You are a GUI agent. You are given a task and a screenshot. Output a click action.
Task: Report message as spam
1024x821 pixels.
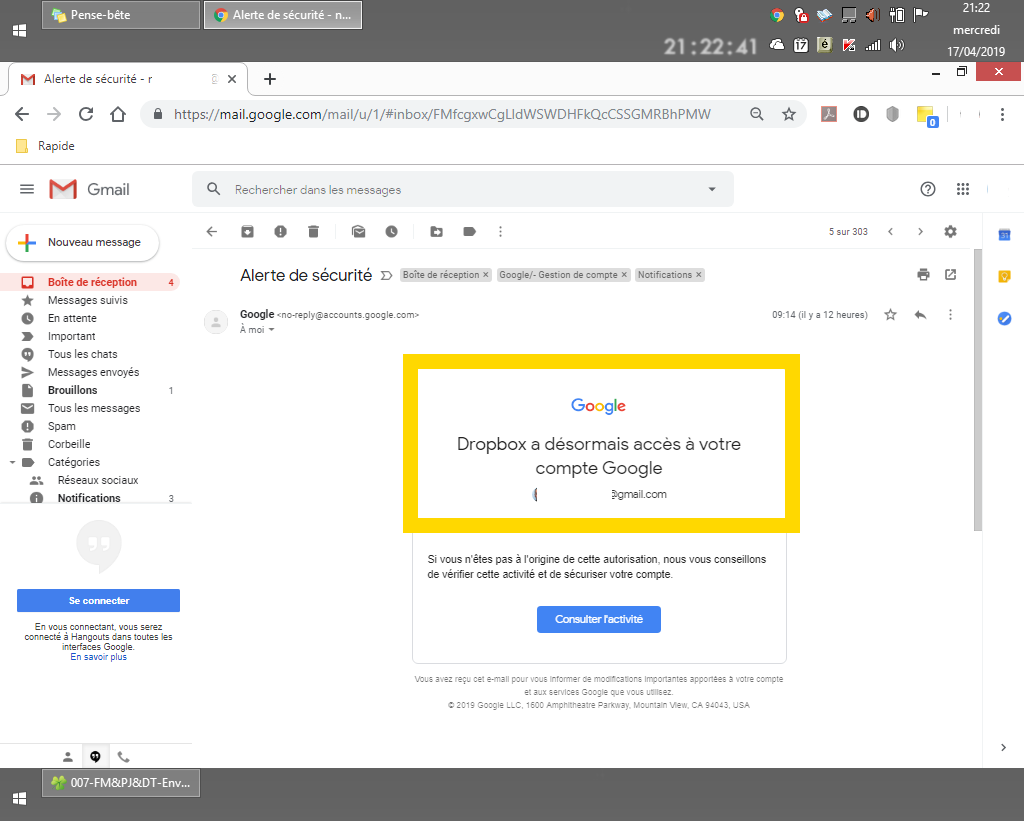pyautogui.click(x=280, y=232)
